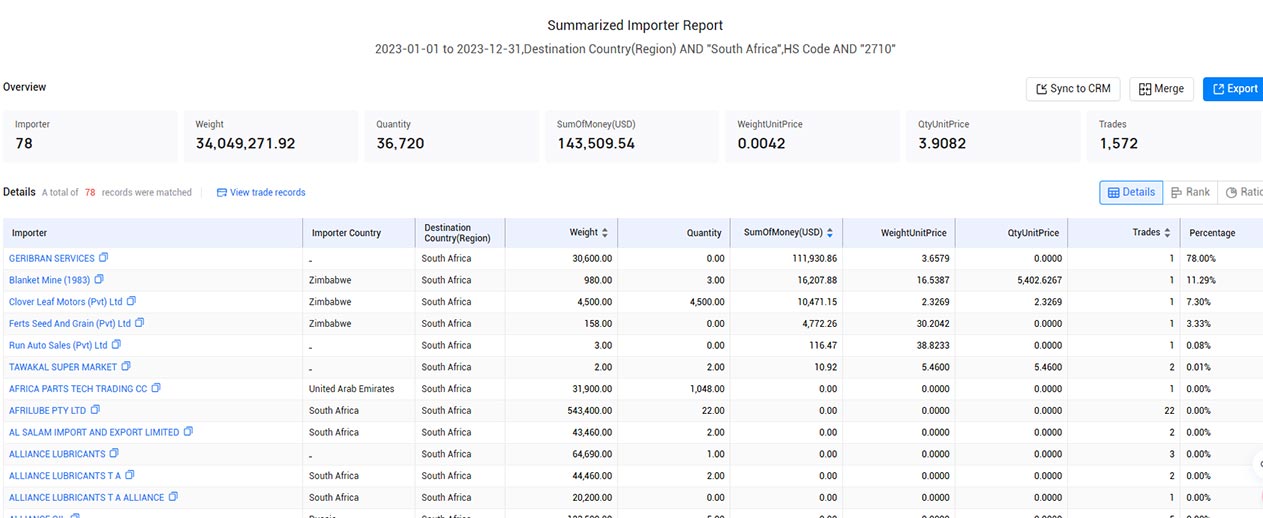The height and width of the screenshot is (518, 1263).
Task: Sort by SumOfMoney(USD) column arrows
Action: [x=830, y=233]
